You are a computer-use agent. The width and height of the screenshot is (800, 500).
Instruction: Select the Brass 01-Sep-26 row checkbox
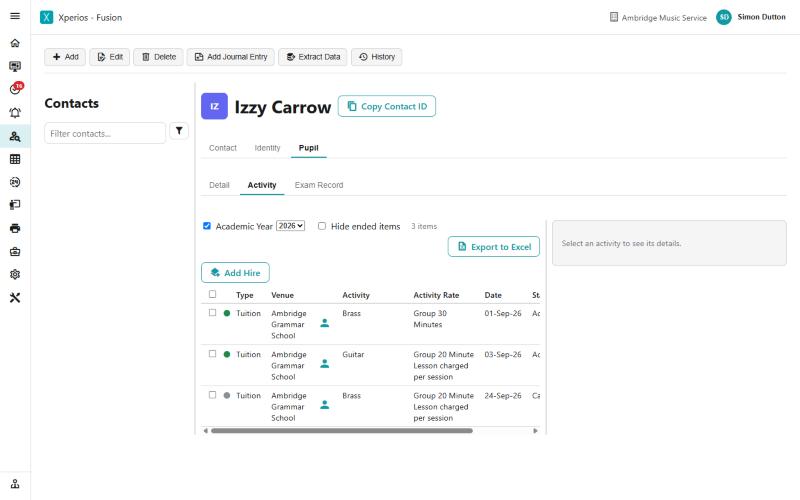point(212,313)
